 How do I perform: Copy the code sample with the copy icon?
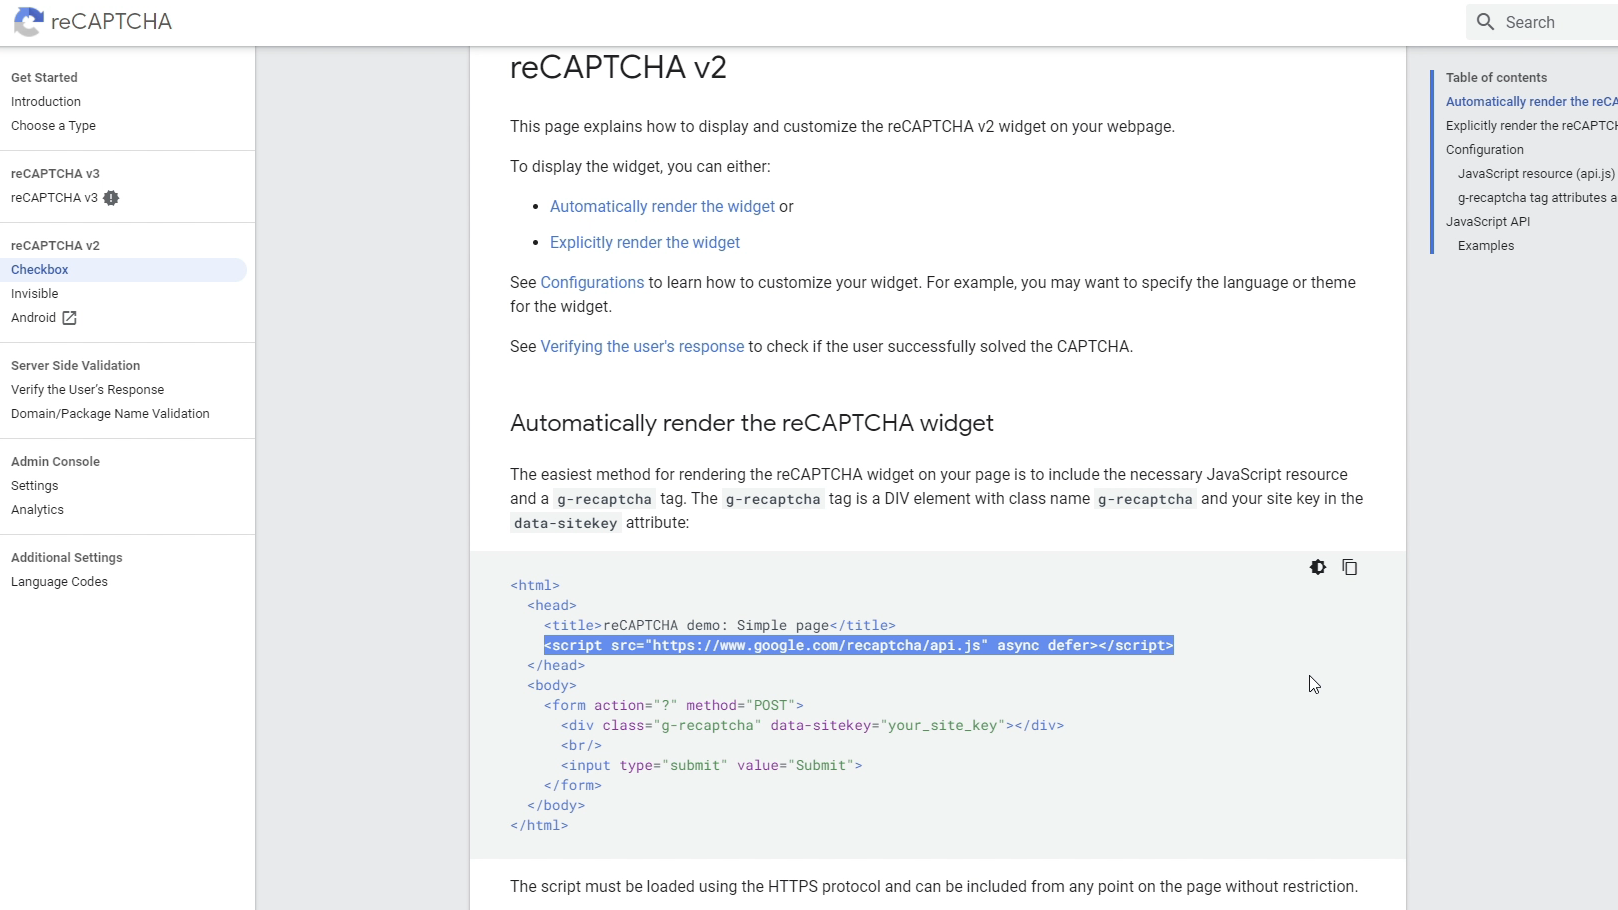point(1350,567)
